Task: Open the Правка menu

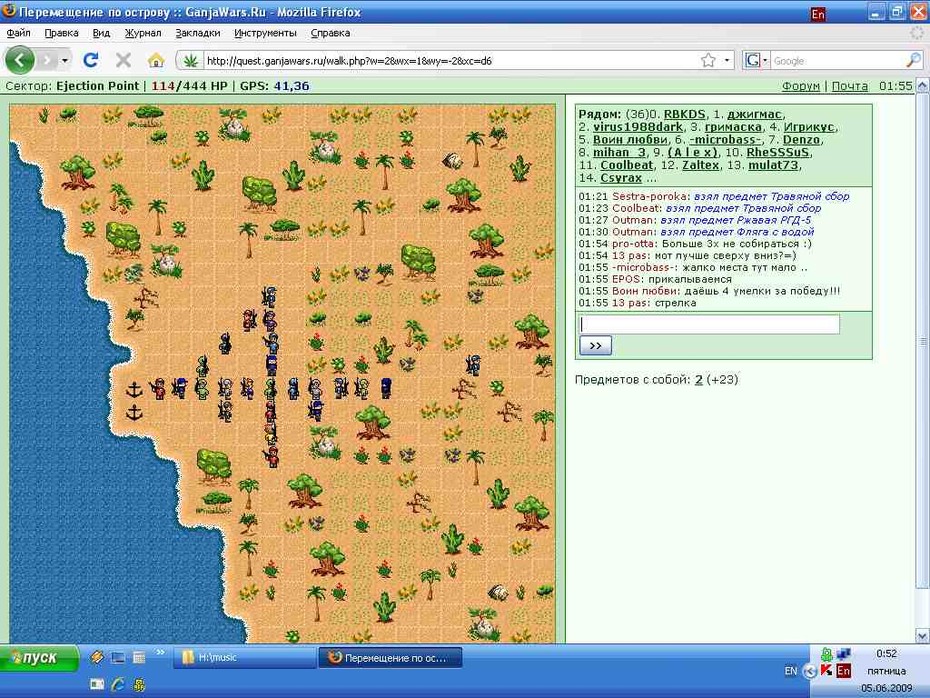Action: (x=61, y=33)
